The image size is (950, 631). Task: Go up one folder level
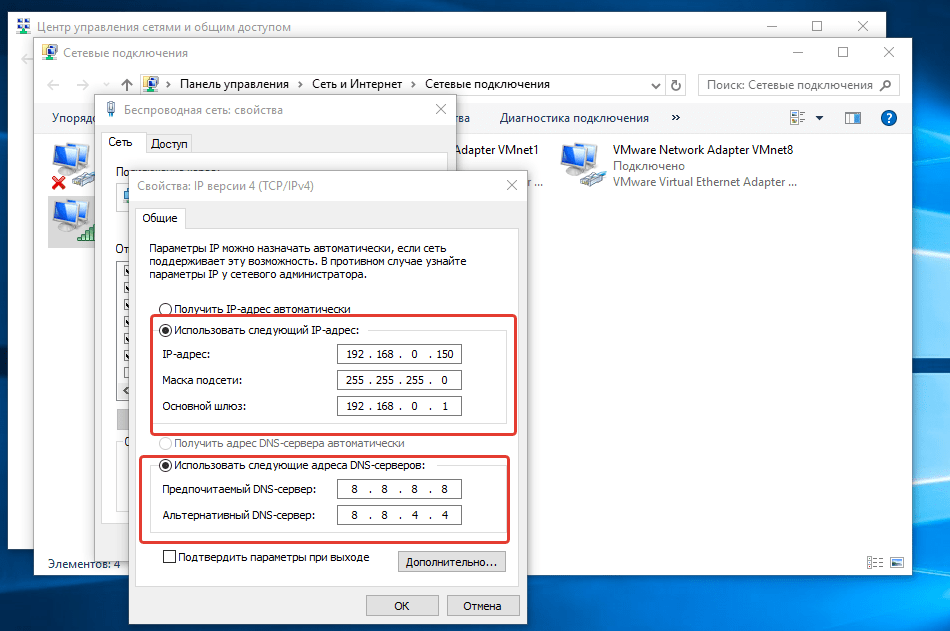pos(127,85)
